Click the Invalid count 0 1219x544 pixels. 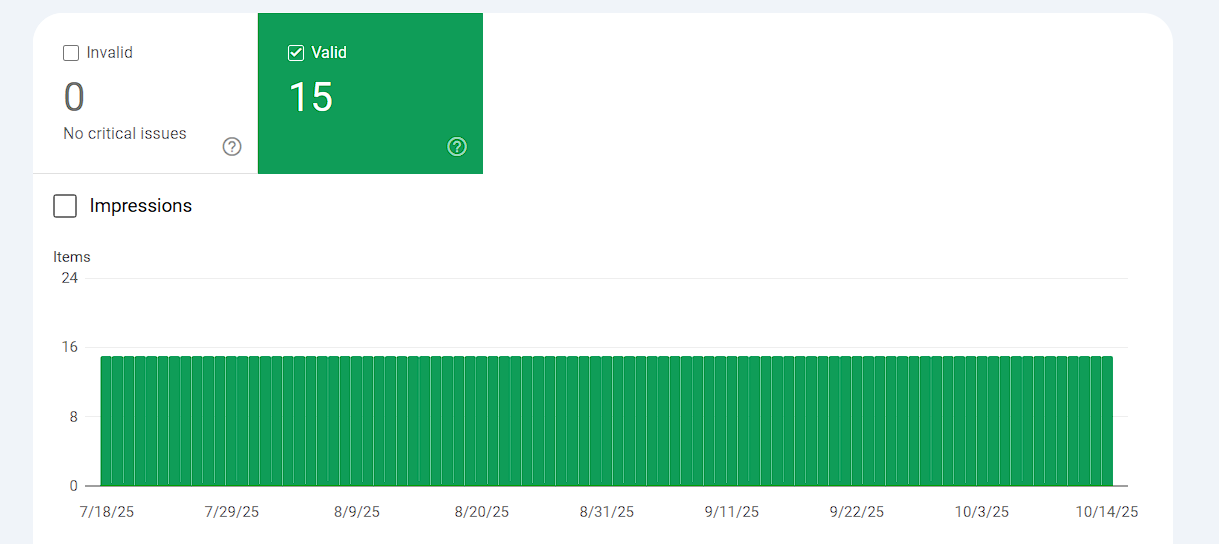[74, 97]
